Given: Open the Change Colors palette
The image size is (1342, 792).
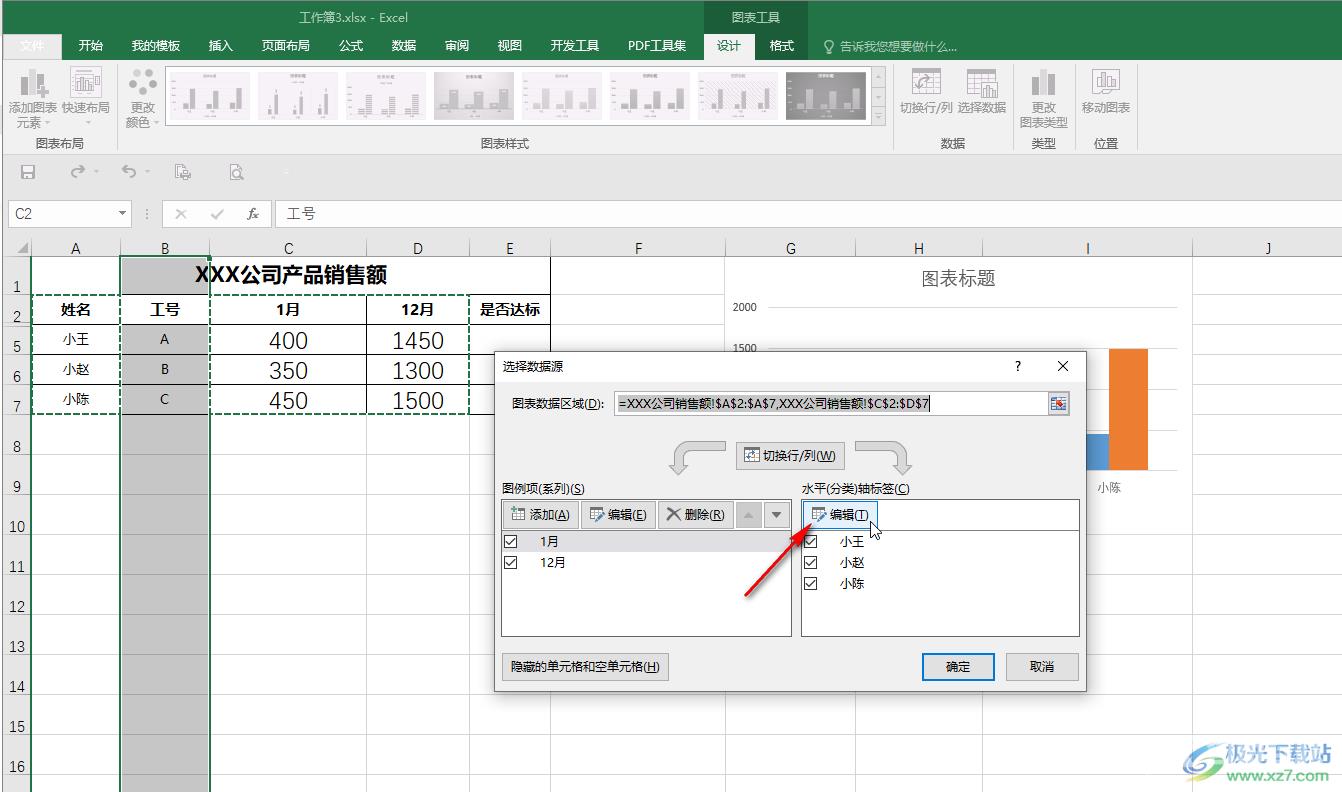Looking at the screenshot, I should (143, 98).
